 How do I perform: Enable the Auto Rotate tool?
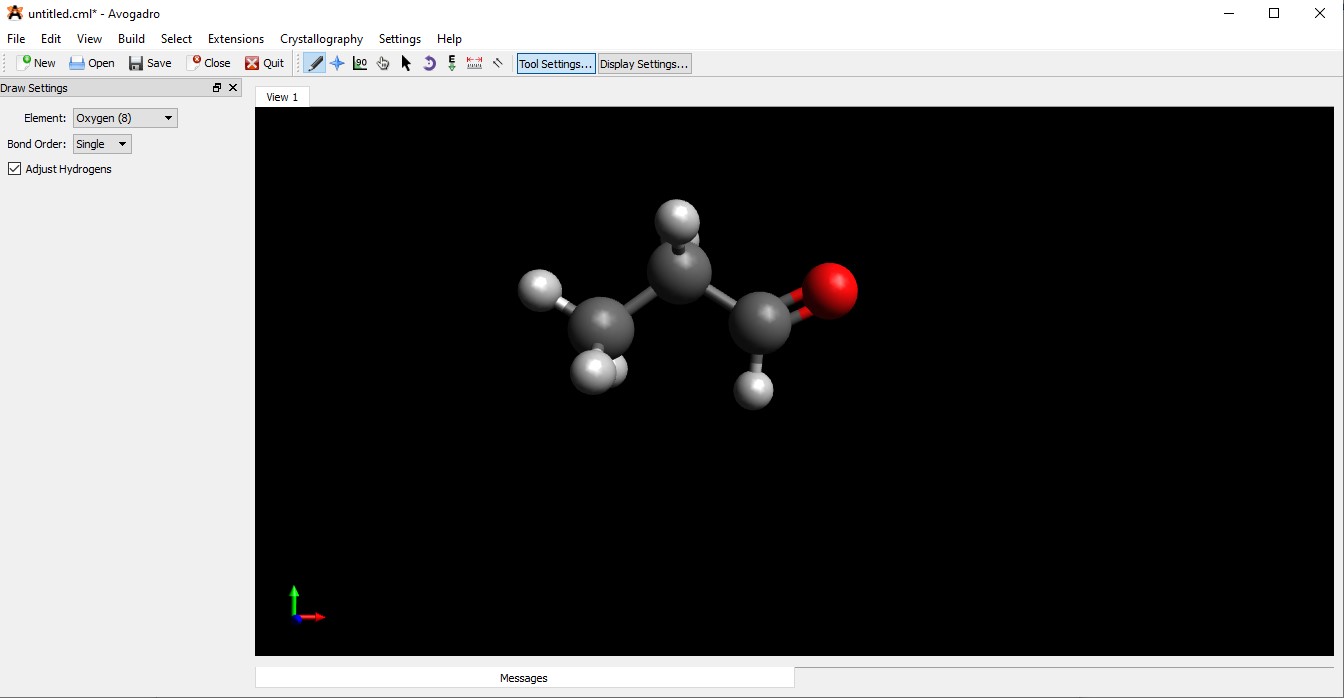coord(428,63)
